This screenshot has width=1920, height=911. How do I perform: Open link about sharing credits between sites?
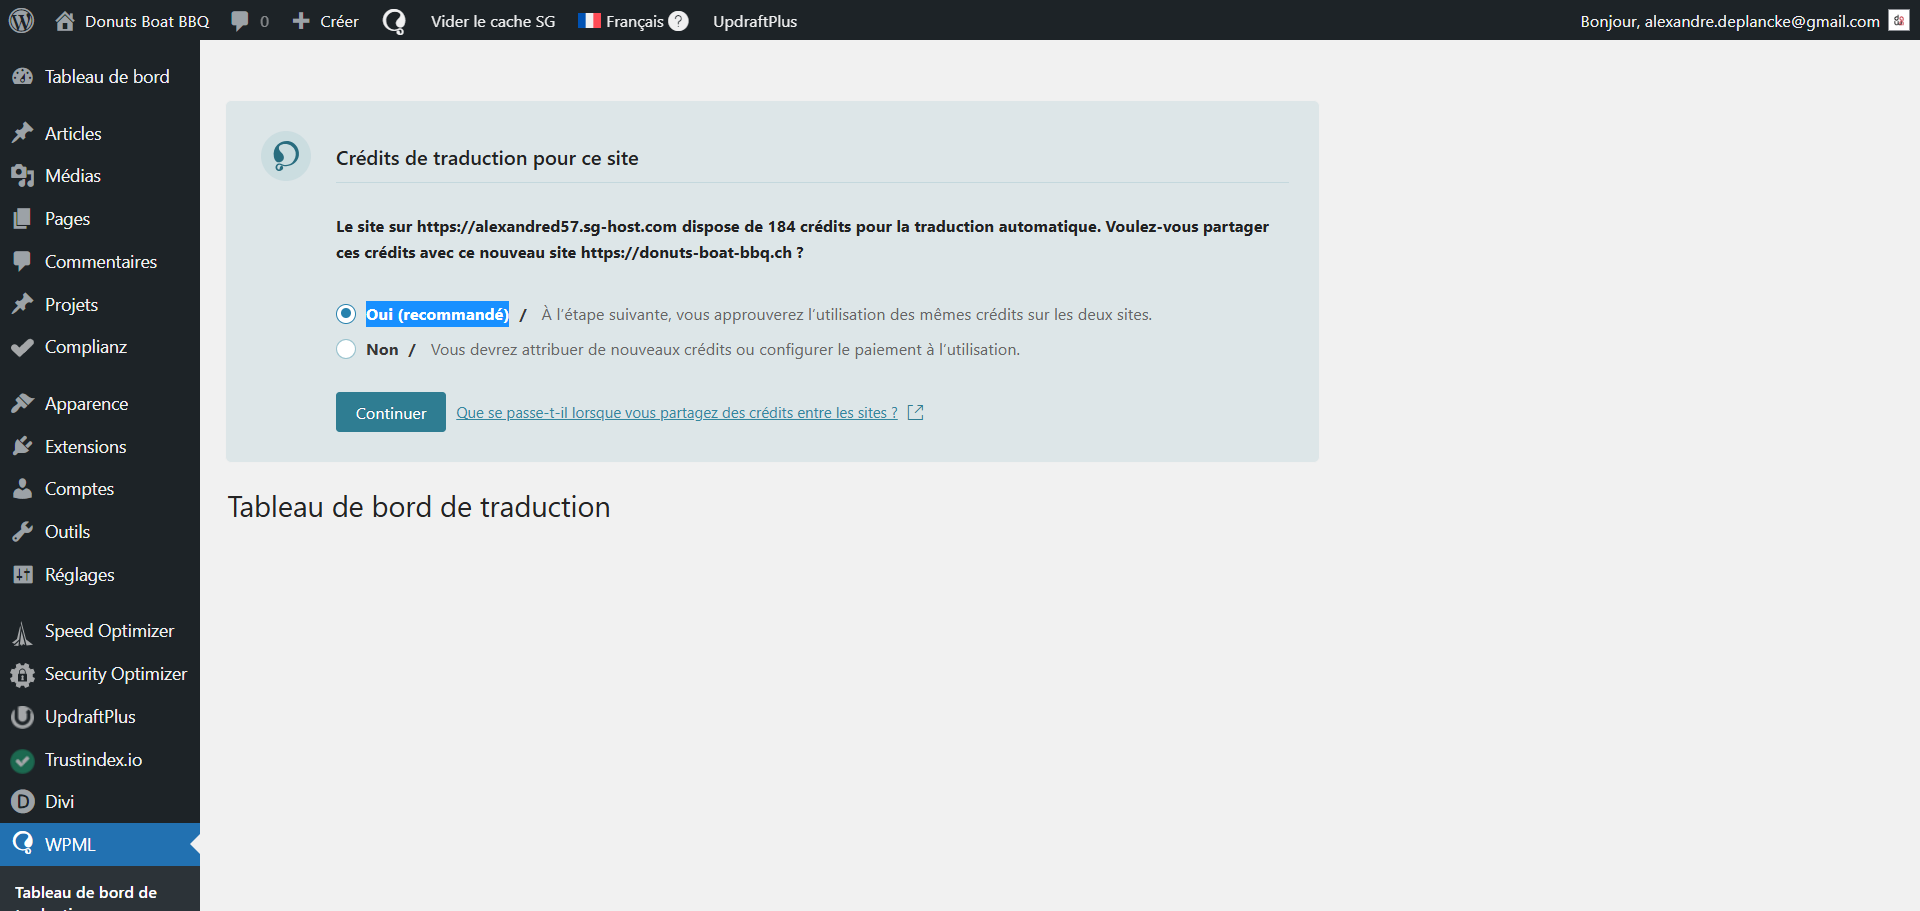[677, 413]
